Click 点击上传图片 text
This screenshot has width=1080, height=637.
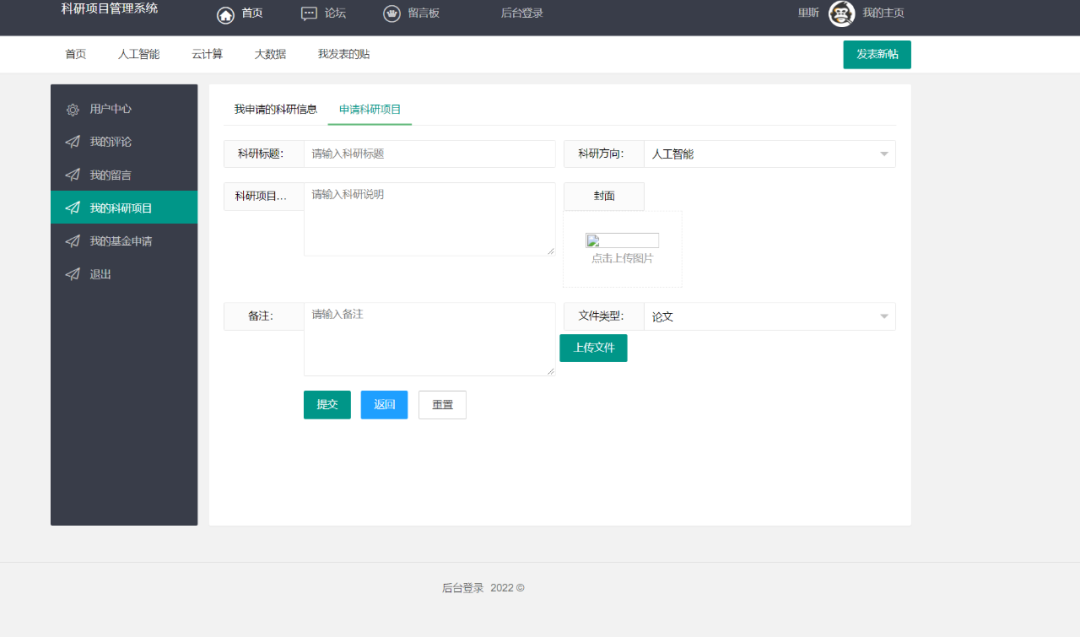pyautogui.click(x=622, y=258)
